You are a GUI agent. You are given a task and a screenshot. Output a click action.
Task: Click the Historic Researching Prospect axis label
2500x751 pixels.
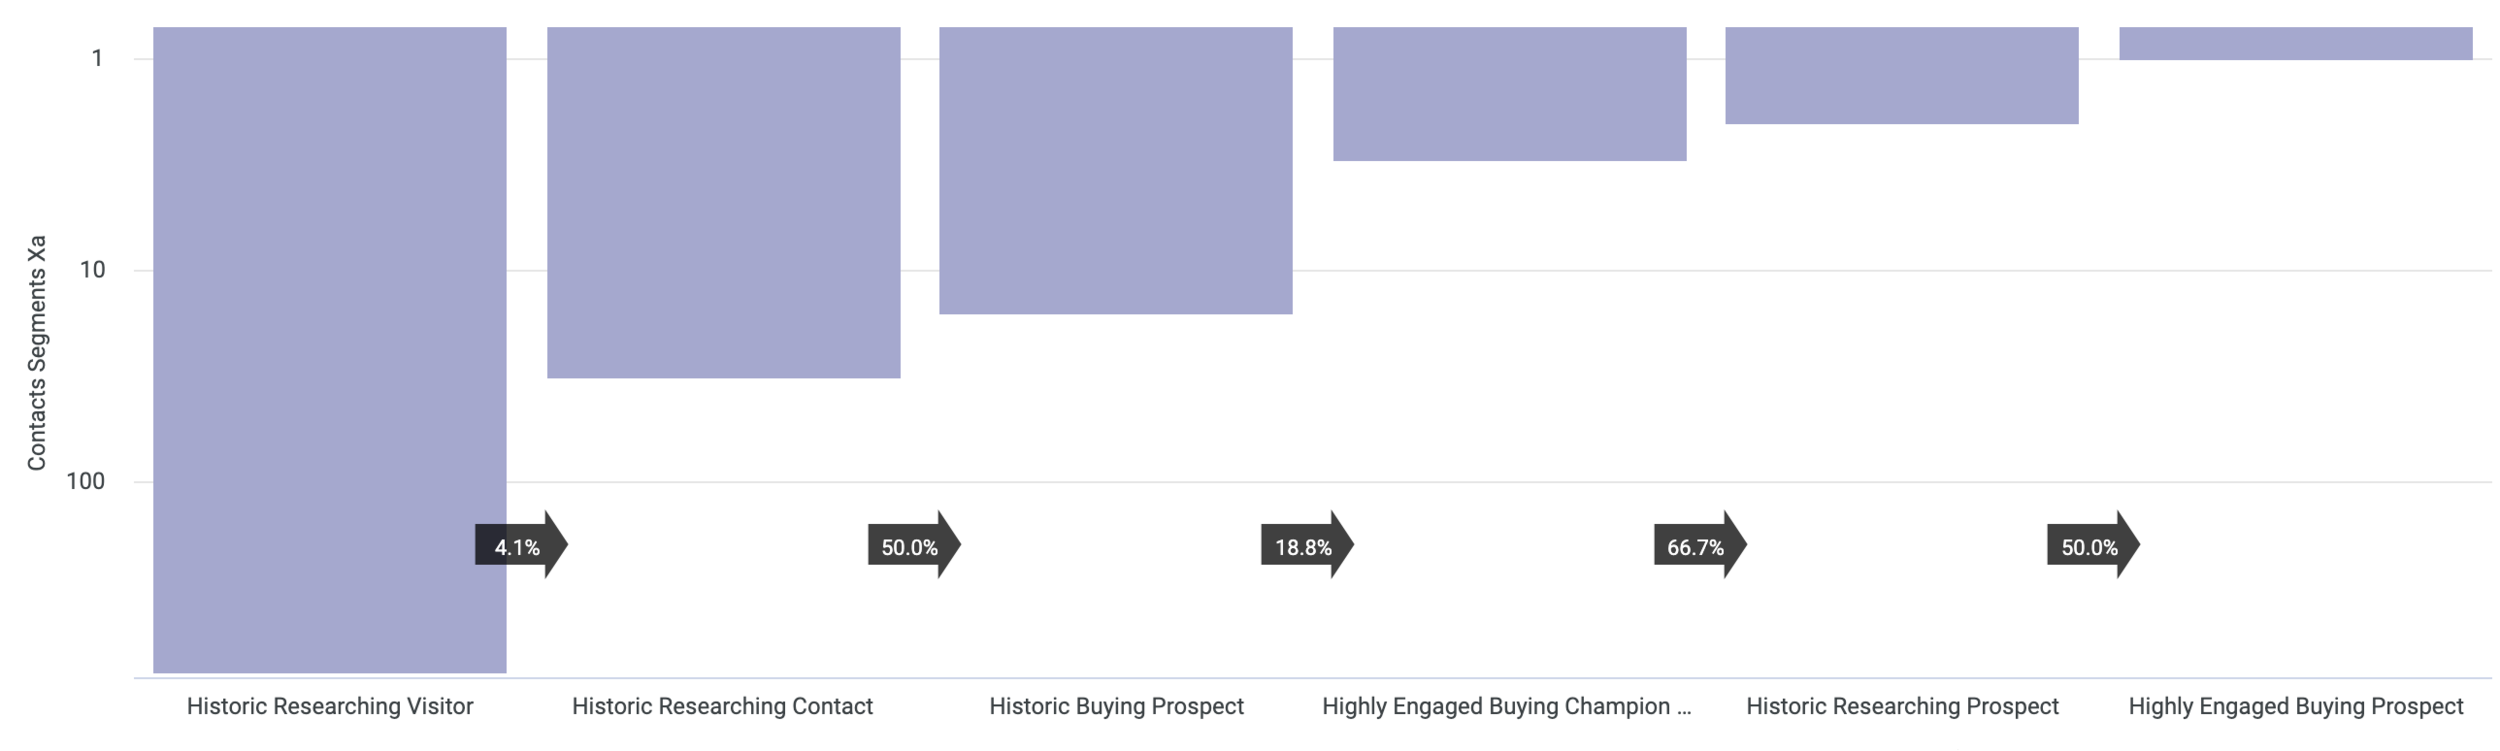click(1902, 706)
